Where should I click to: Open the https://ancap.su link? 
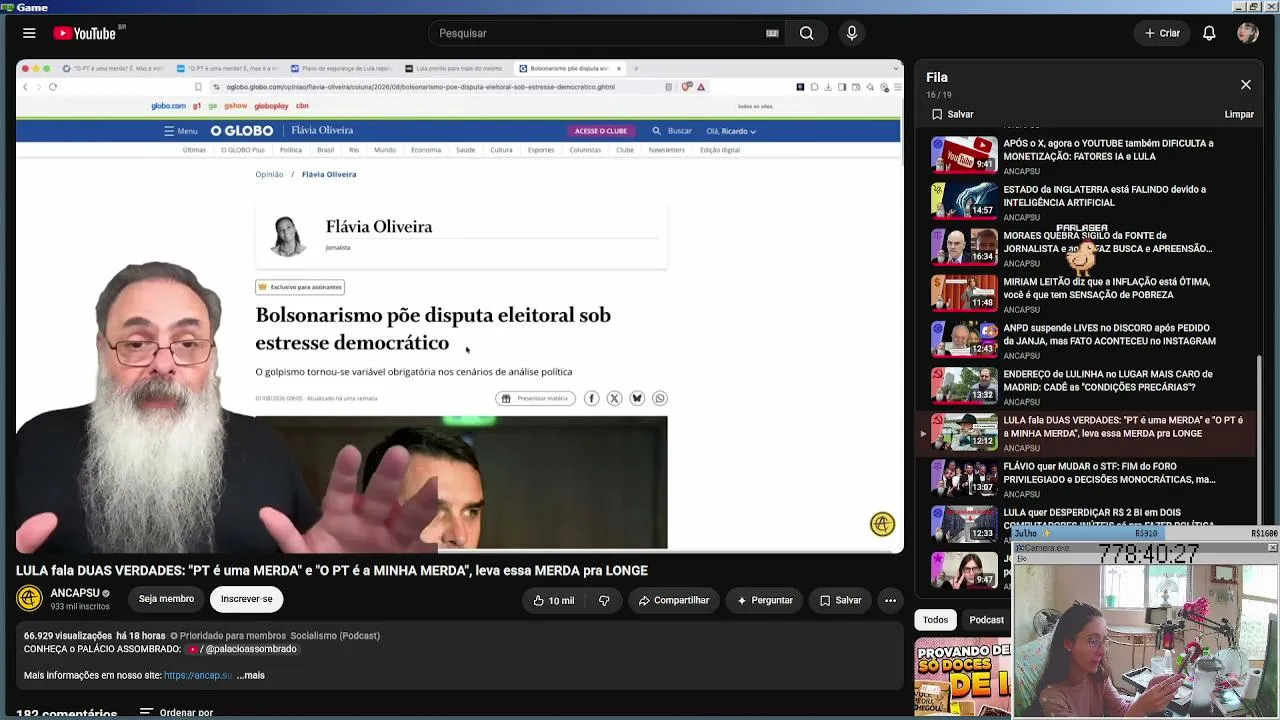198,675
